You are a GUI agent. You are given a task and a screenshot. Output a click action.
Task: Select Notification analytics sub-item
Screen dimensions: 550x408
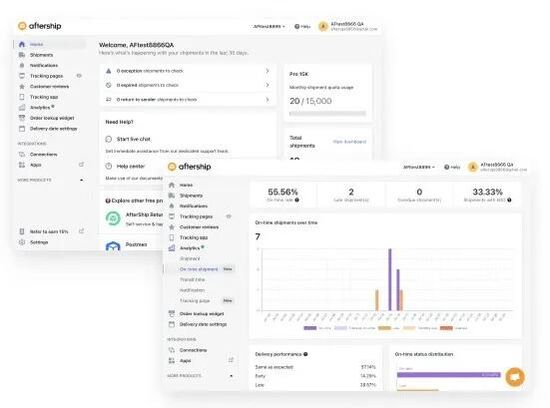pyautogui.click(x=192, y=290)
